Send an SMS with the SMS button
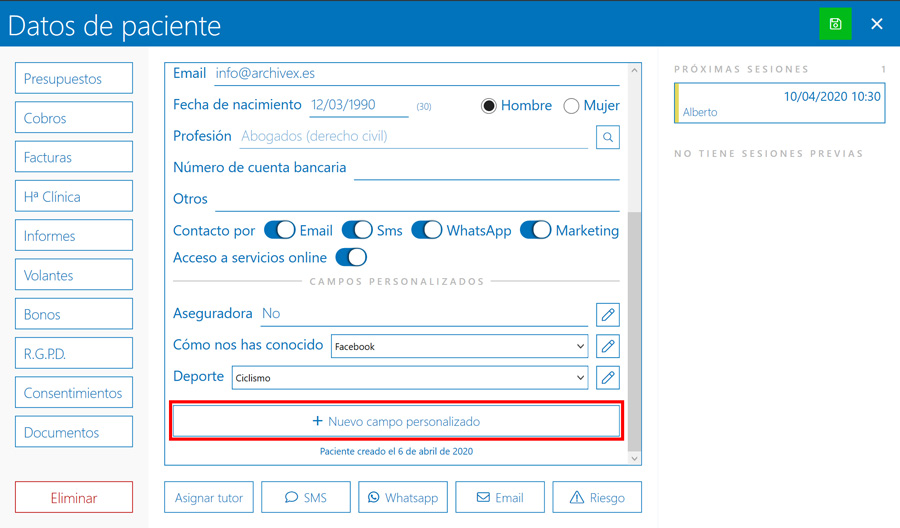The height and width of the screenshot is (528, 900). (306, 497)
